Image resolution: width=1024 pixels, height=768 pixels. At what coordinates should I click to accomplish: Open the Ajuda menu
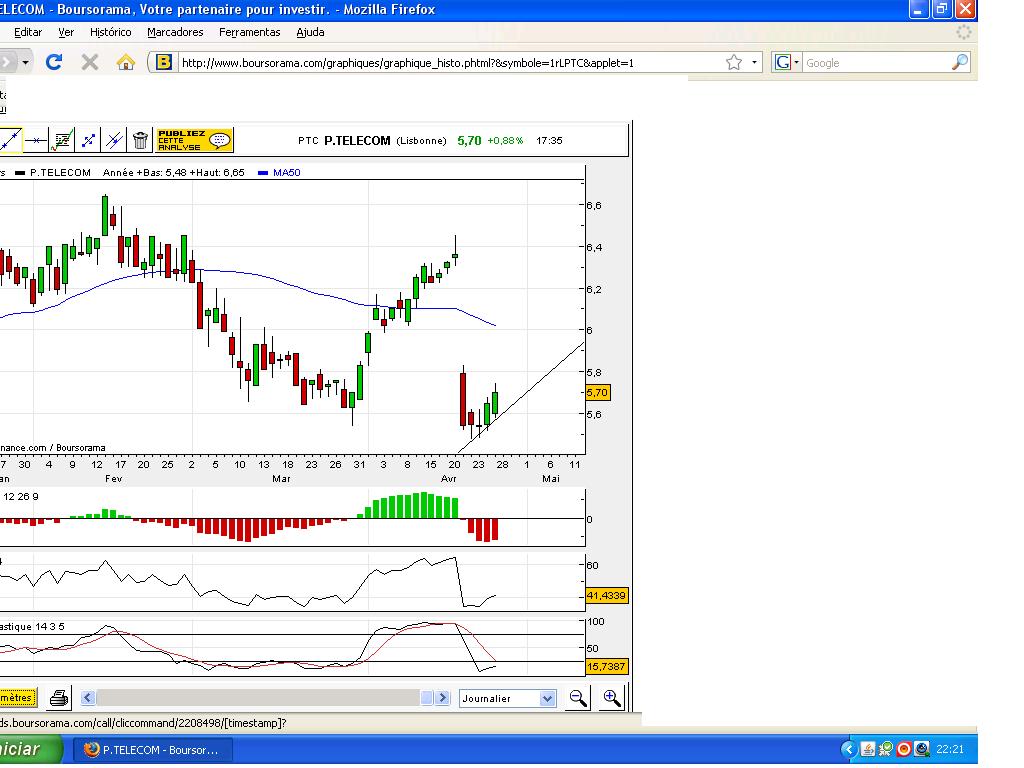click(310, 32)
